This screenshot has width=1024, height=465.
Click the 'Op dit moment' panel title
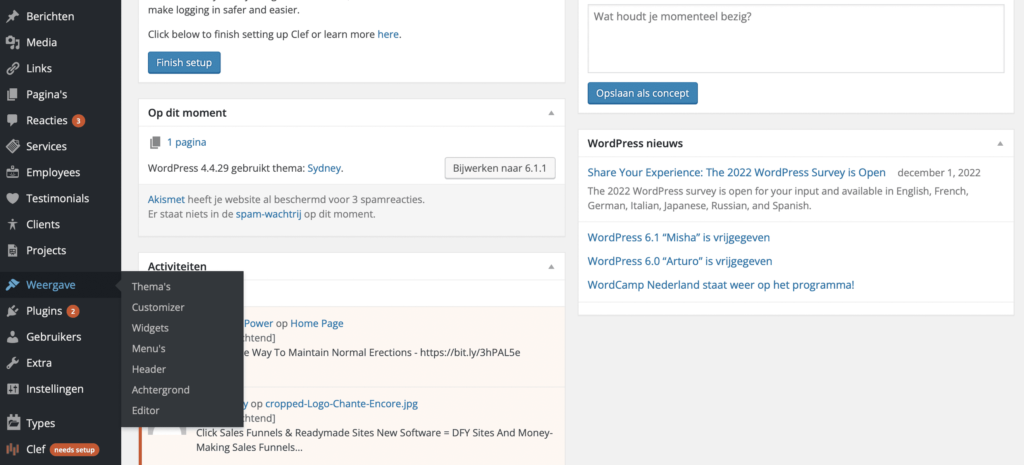[x=187, y=113]
